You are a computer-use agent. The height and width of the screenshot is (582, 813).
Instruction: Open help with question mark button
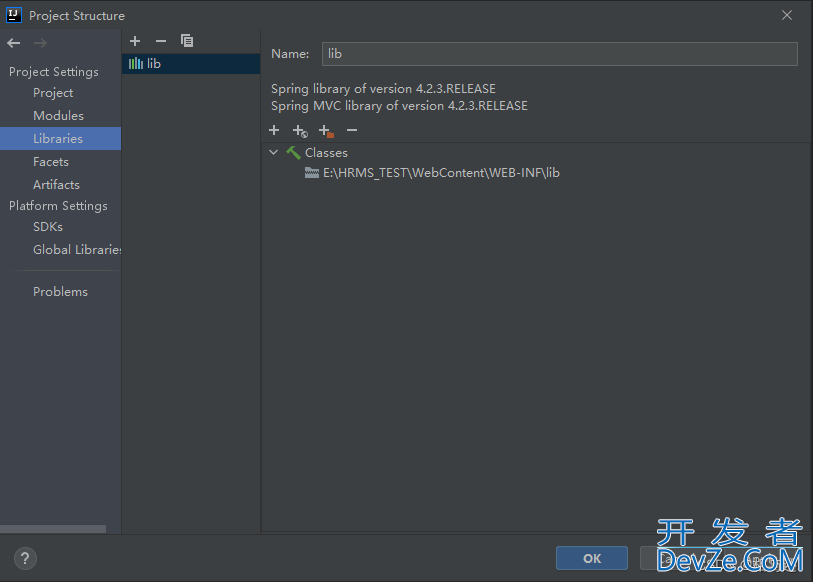click(25, 559)
